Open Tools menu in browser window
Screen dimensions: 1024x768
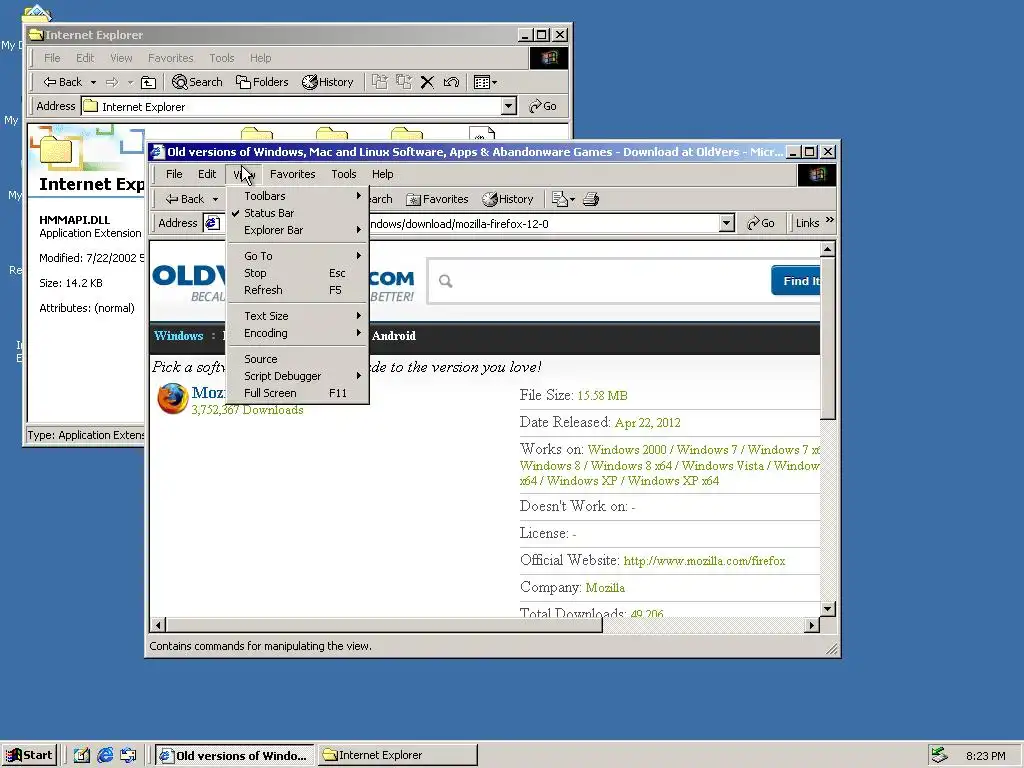344,174
